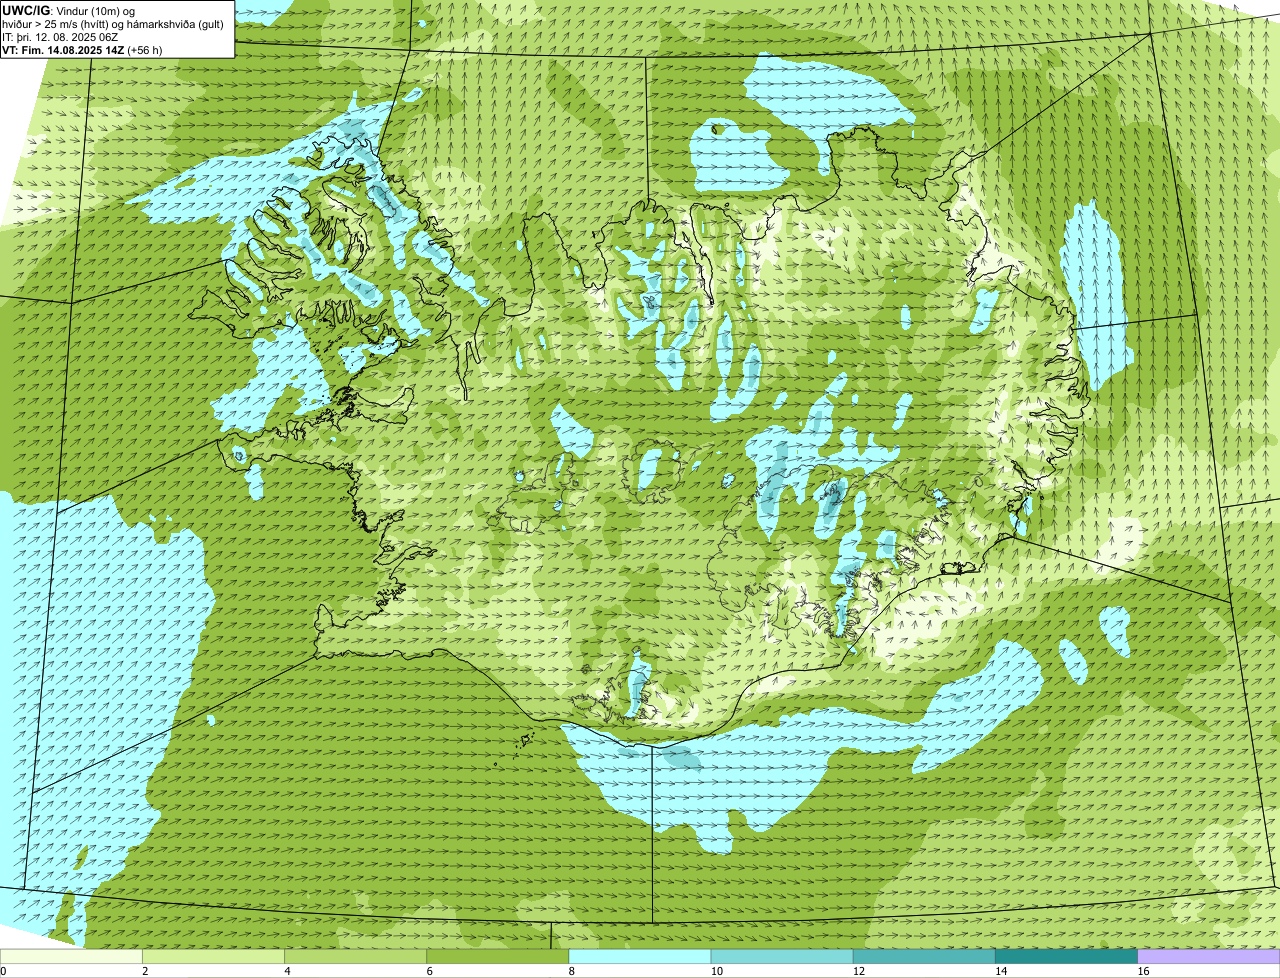1280x978 pixels.
Task: Click the 14–16 m/s dark teal swatch
Action: coord(1066,956)
